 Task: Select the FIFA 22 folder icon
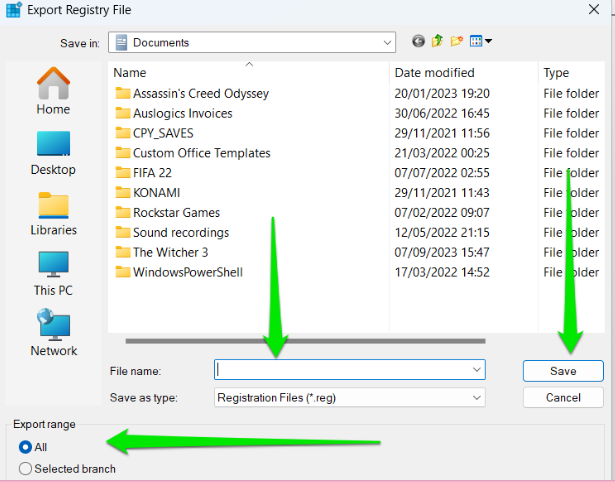[x=123, y=173]
